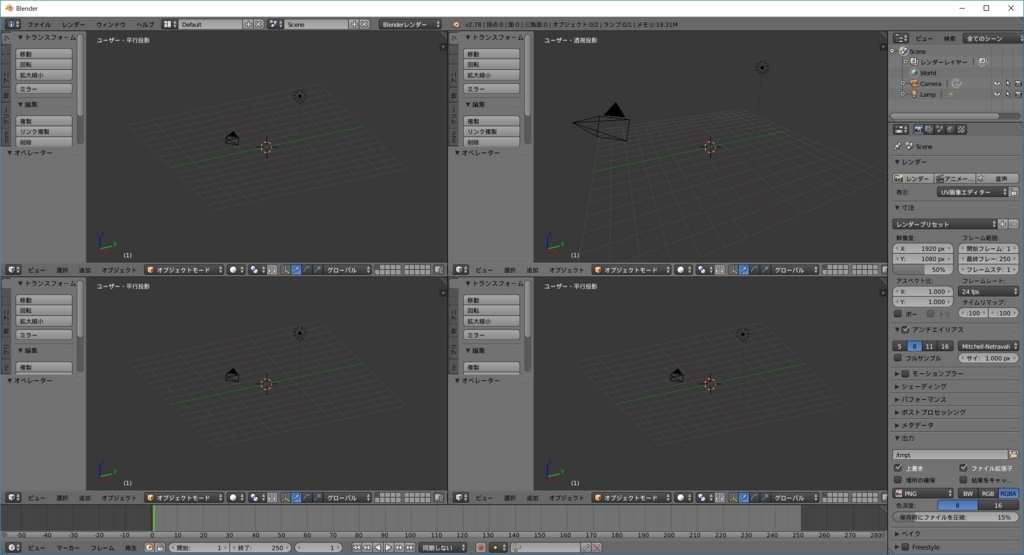Screen dimensions: 1024x555
Task: Select translate manipulator arrow in top-left viewport header
Action: (296, 270)
